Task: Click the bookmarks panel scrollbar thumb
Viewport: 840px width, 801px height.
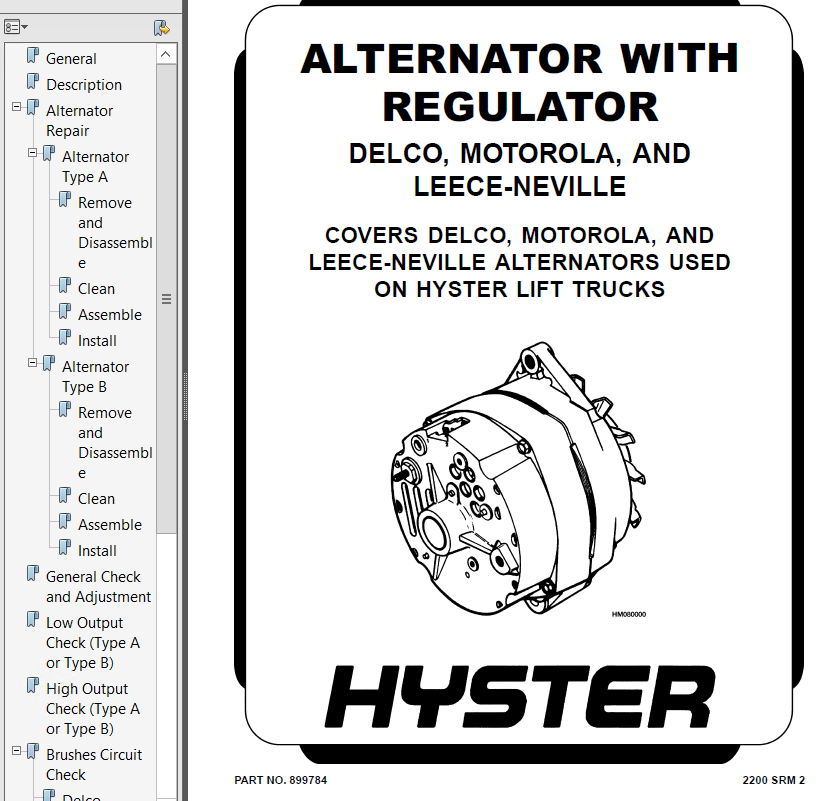Action: point(167,299)
